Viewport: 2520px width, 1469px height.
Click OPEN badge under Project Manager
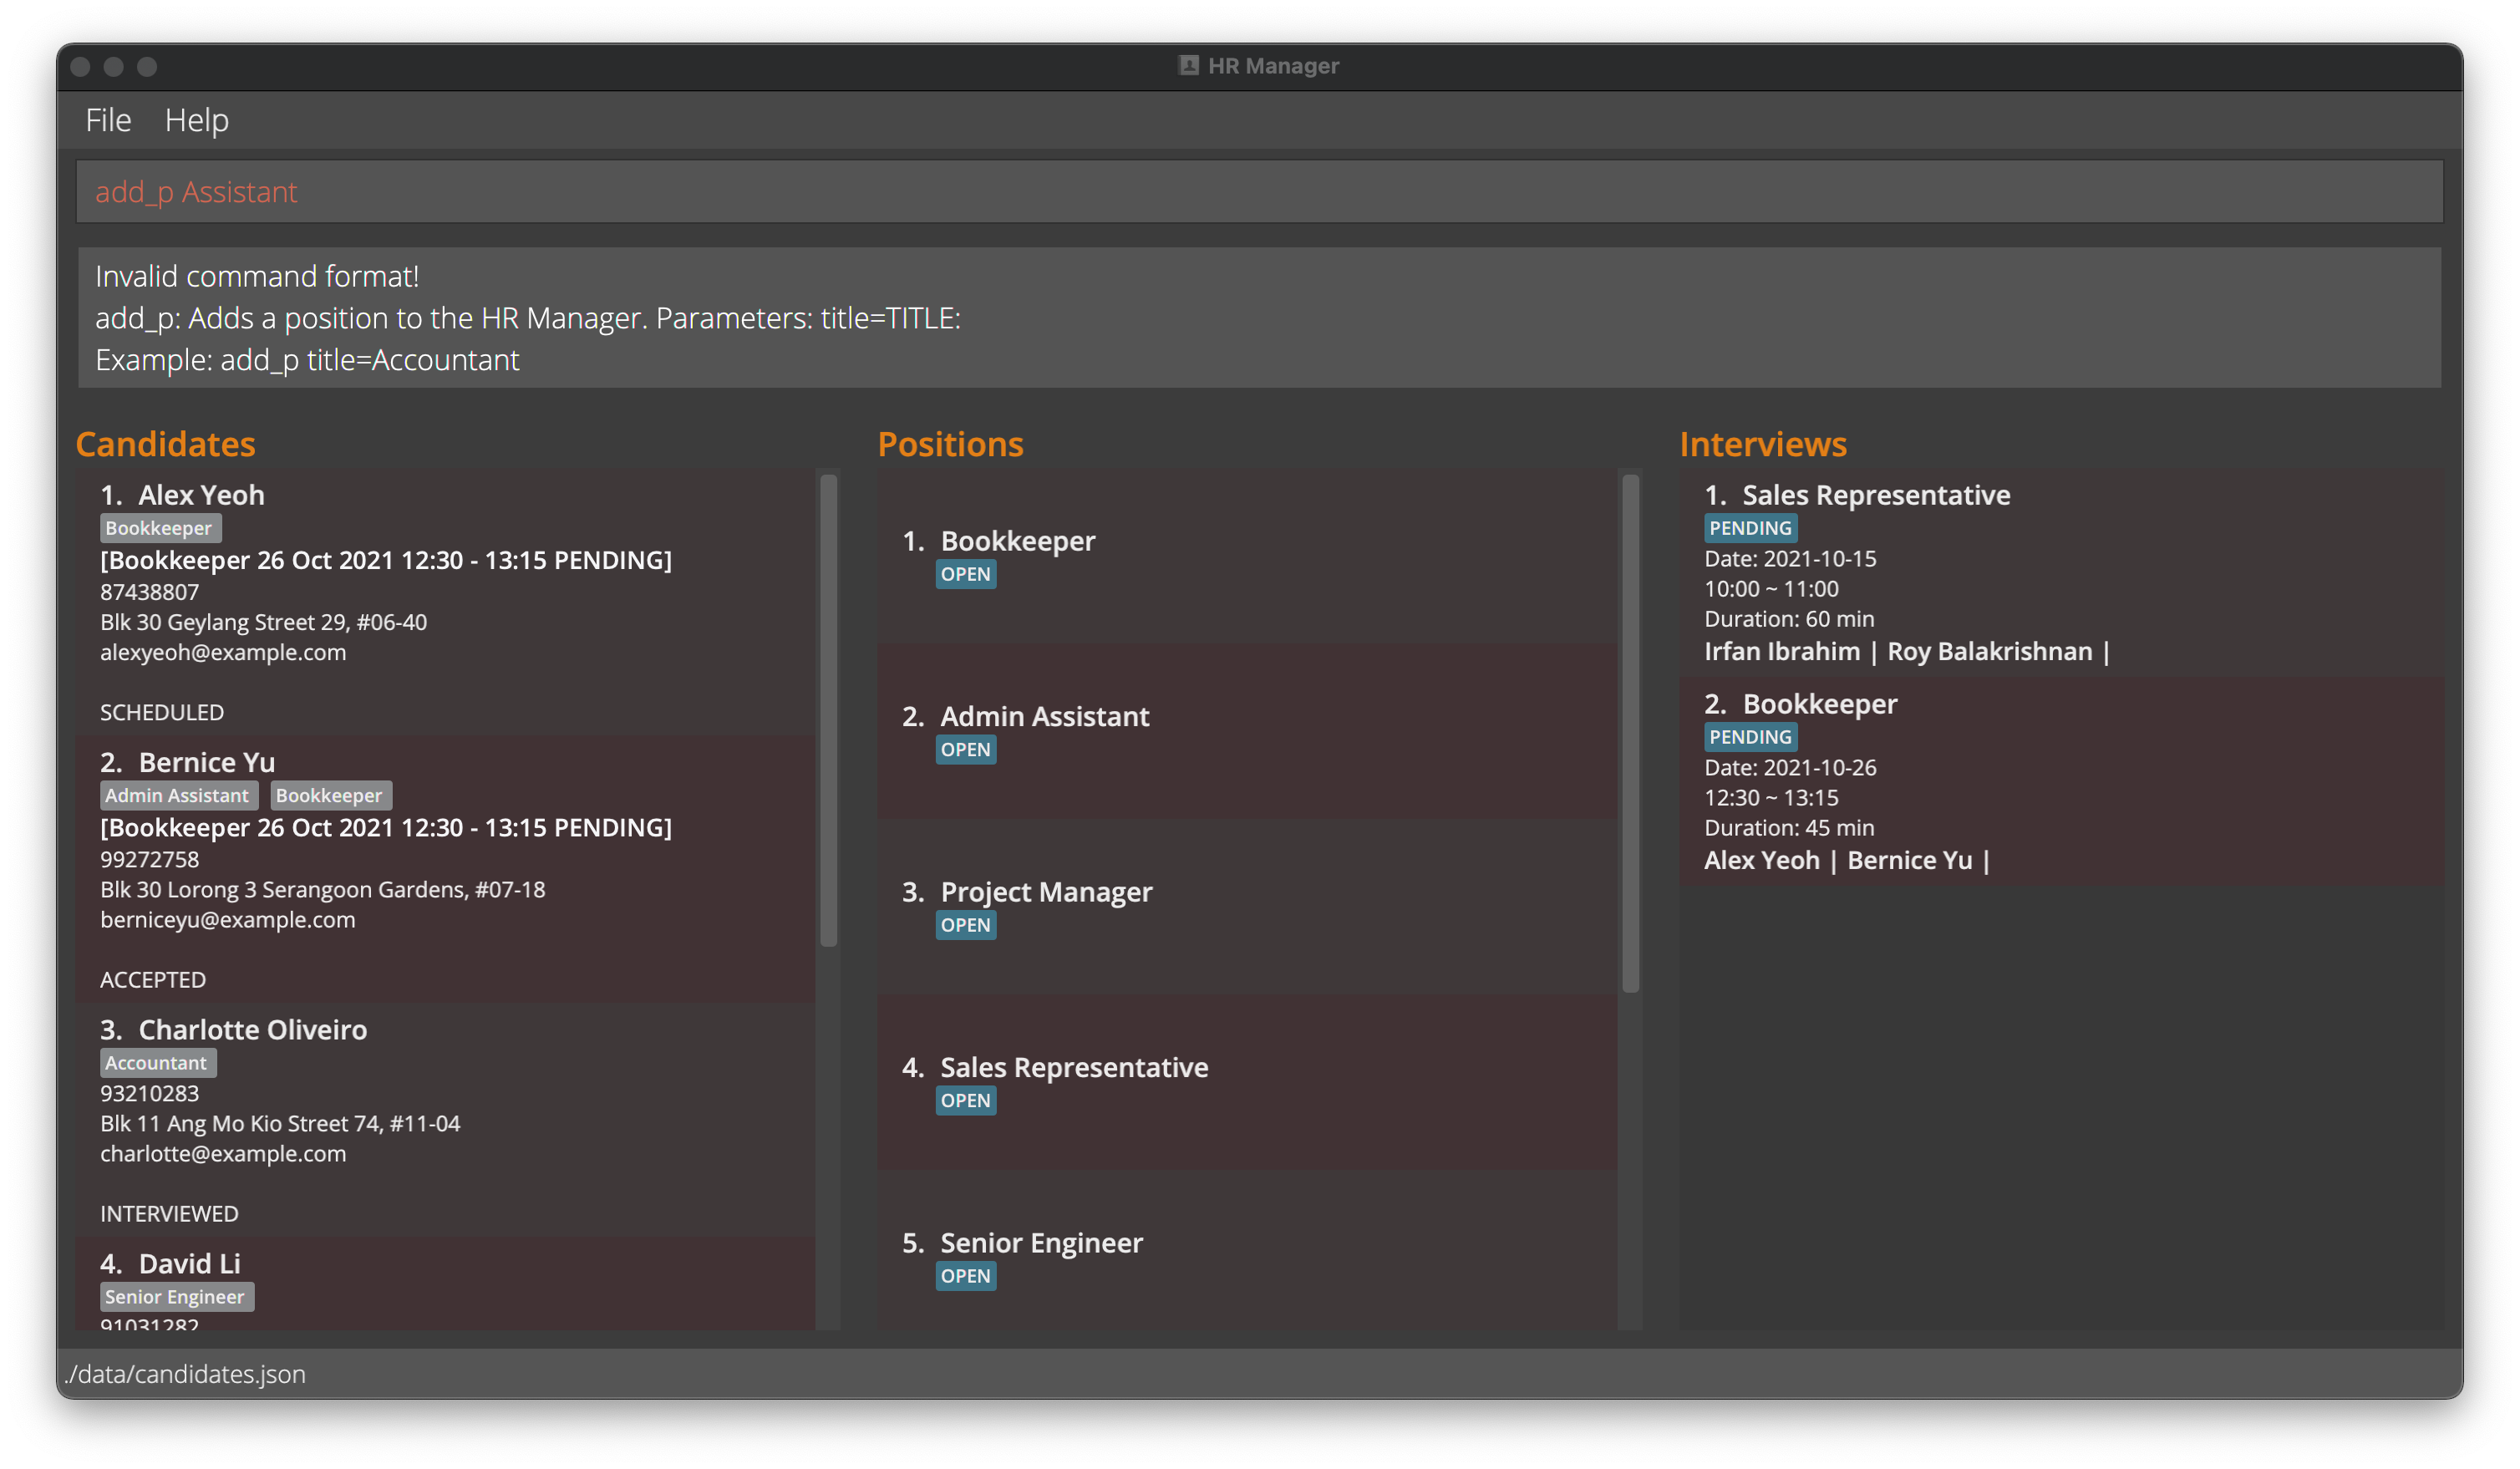click(965, 925)
